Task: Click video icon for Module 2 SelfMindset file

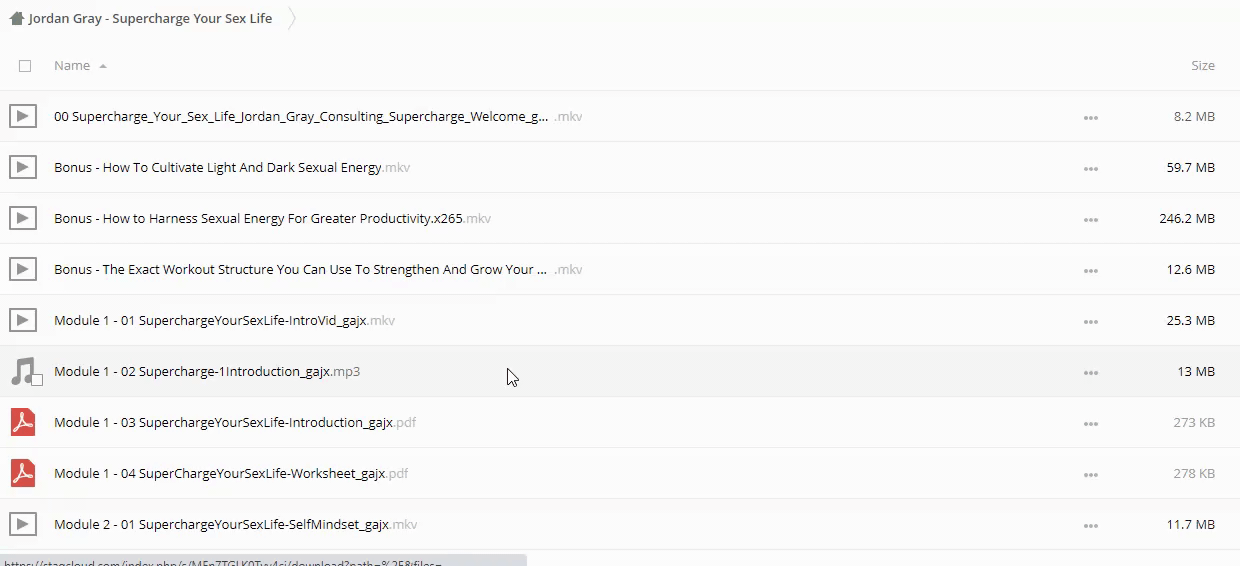Action: (23, 524)
